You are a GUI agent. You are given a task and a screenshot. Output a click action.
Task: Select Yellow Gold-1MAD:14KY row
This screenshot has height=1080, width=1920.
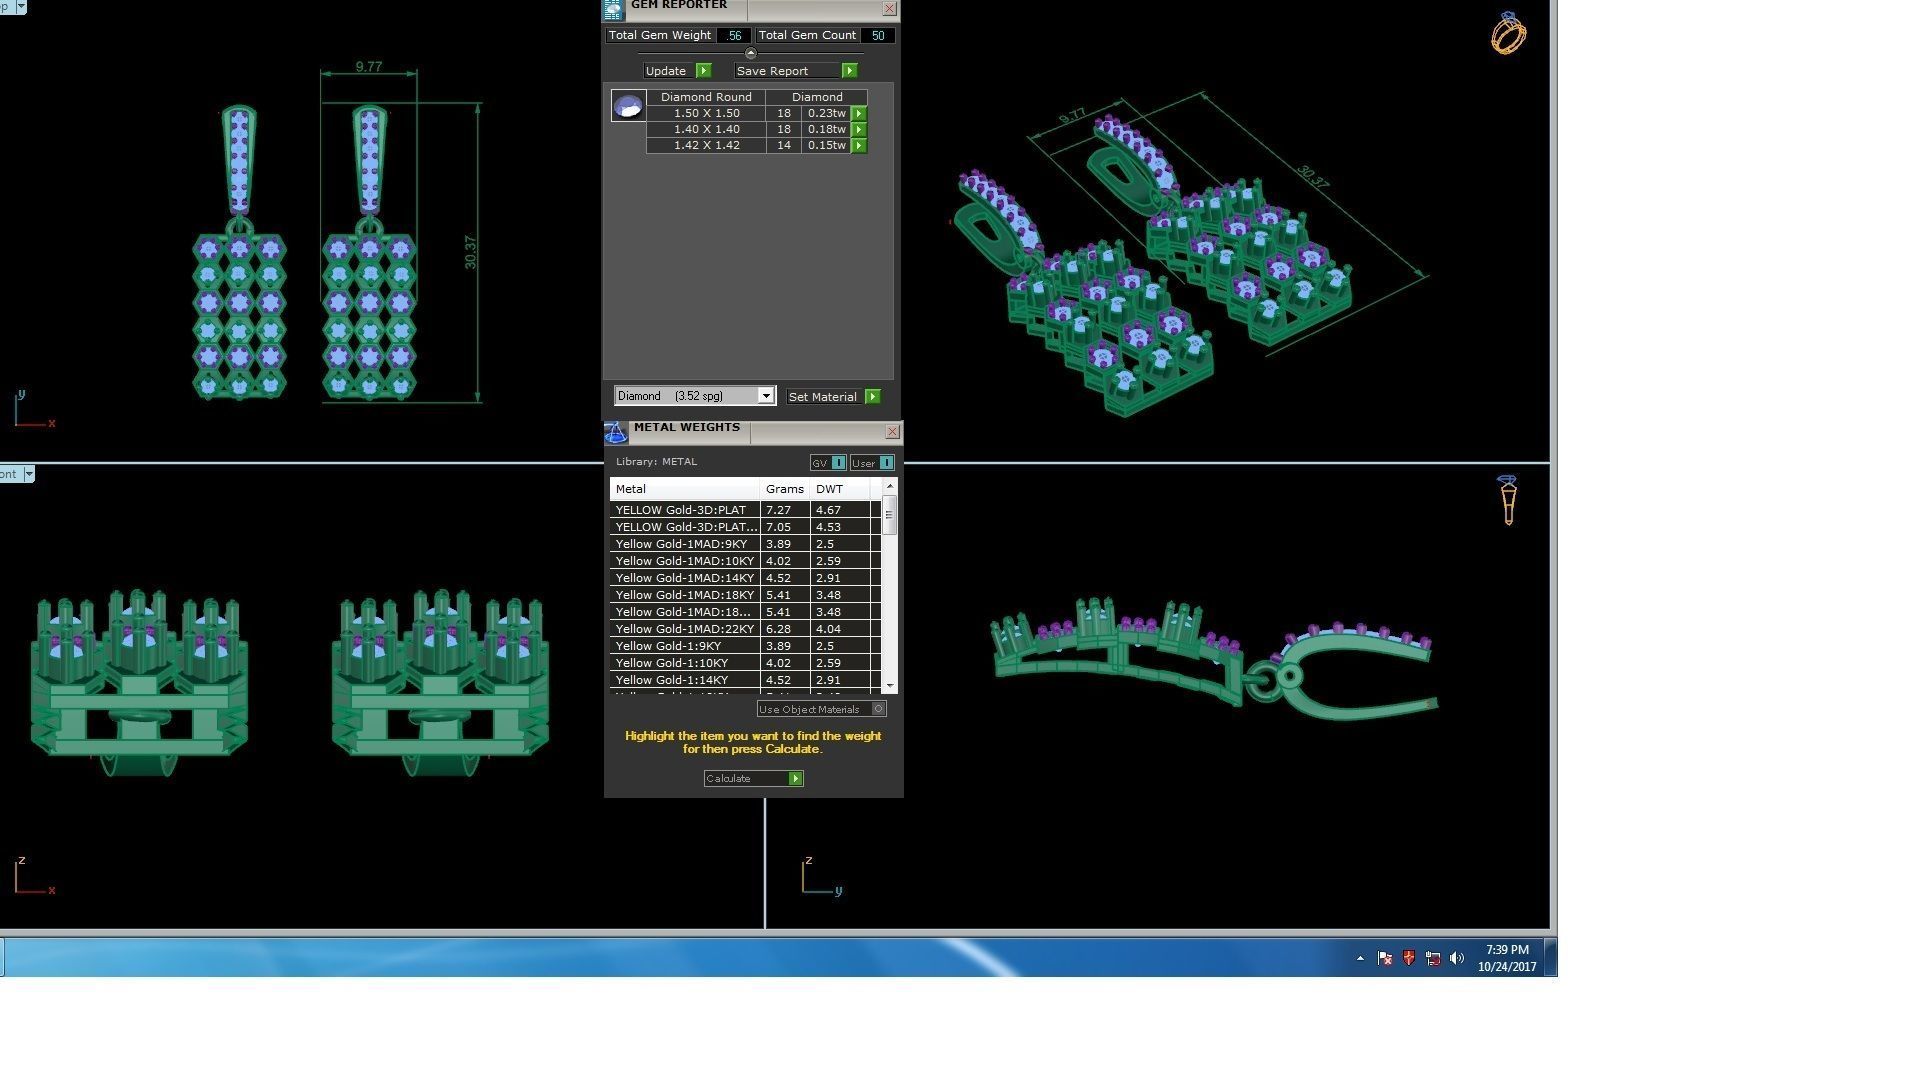pos(685,578)
